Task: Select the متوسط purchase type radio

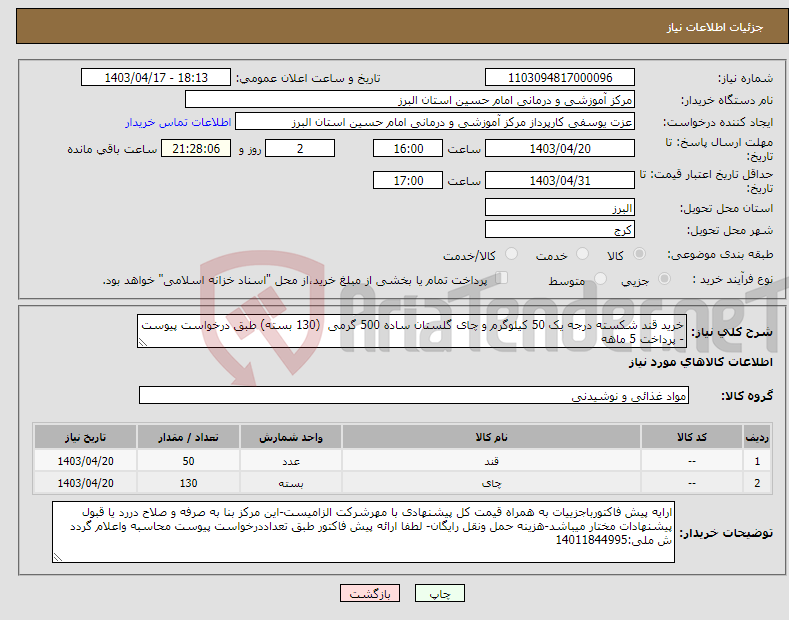Action: [x=600, y=278]
